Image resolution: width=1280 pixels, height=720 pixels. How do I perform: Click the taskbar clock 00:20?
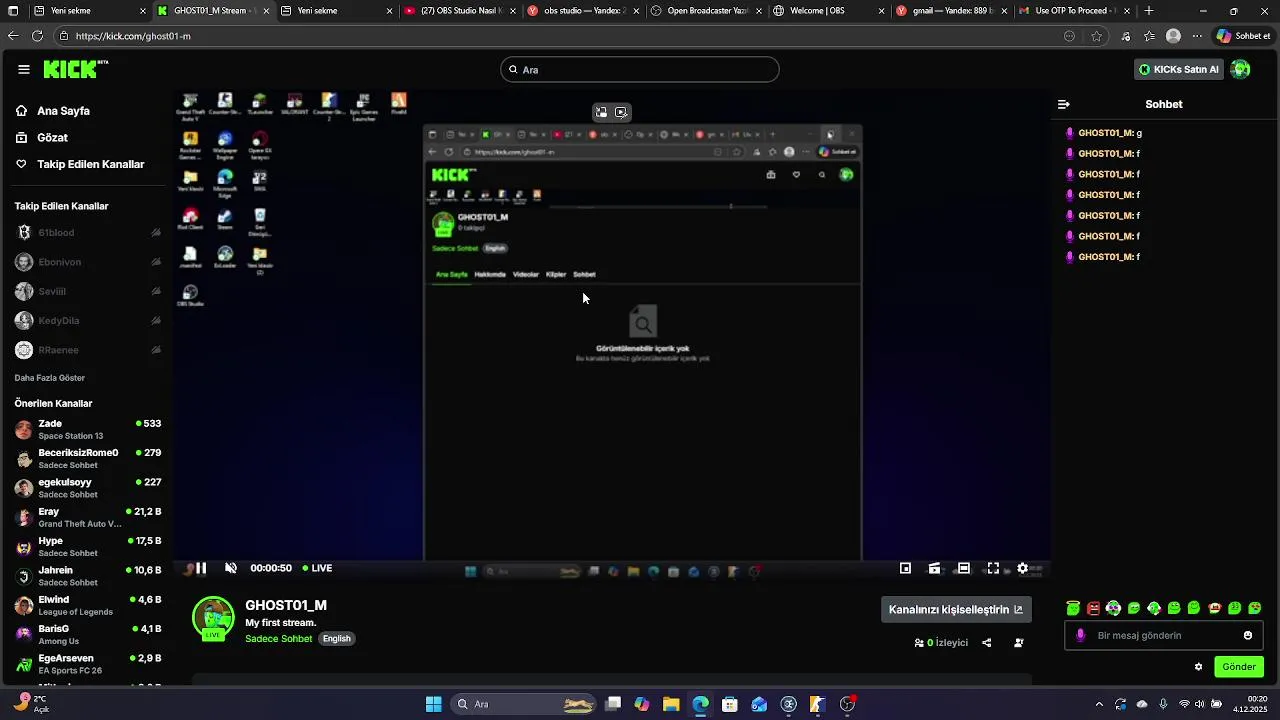pyautogui.click(x=1250, y=704)
